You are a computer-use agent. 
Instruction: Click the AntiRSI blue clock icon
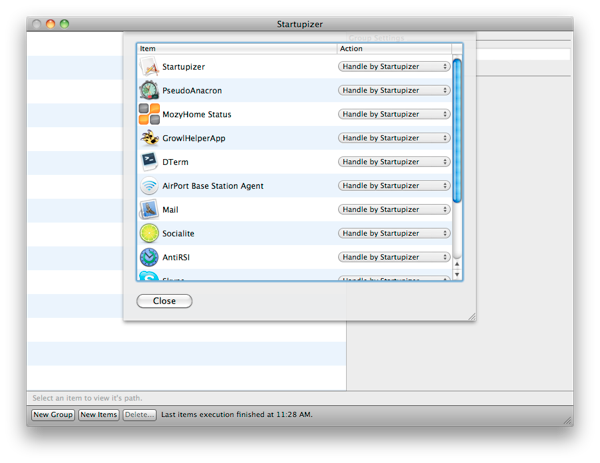[149, 257]
